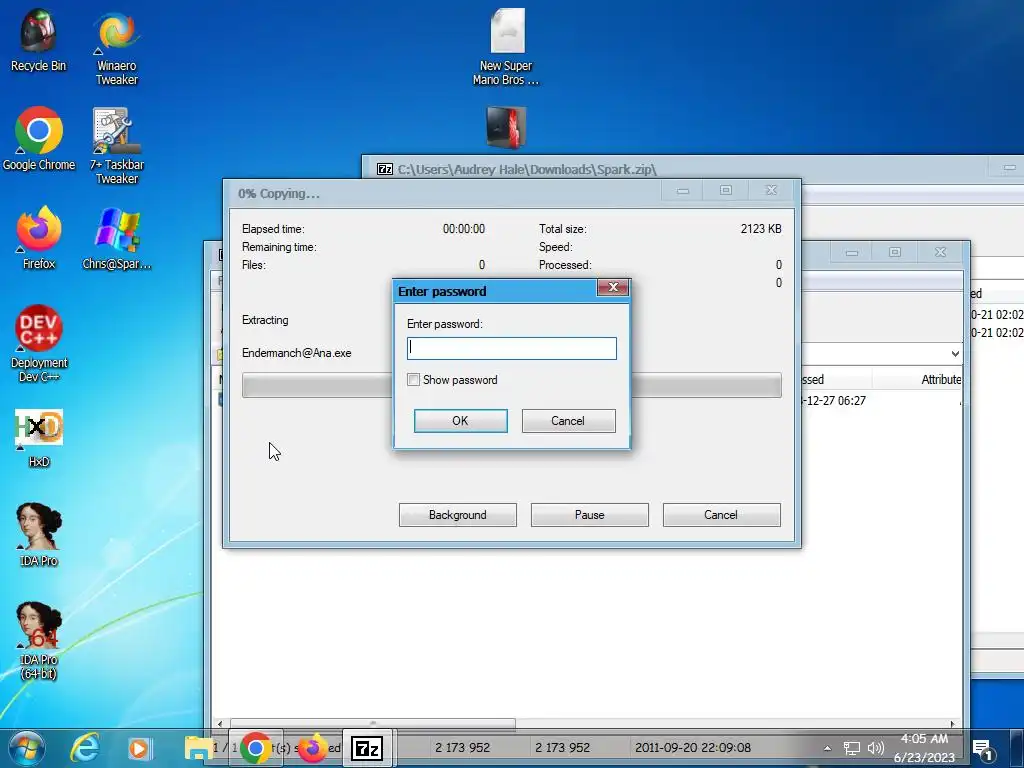Launch IDA Pro (64-bit) desktop shortcut
The image size is (1024, 768).
click(x=39, y=640)
